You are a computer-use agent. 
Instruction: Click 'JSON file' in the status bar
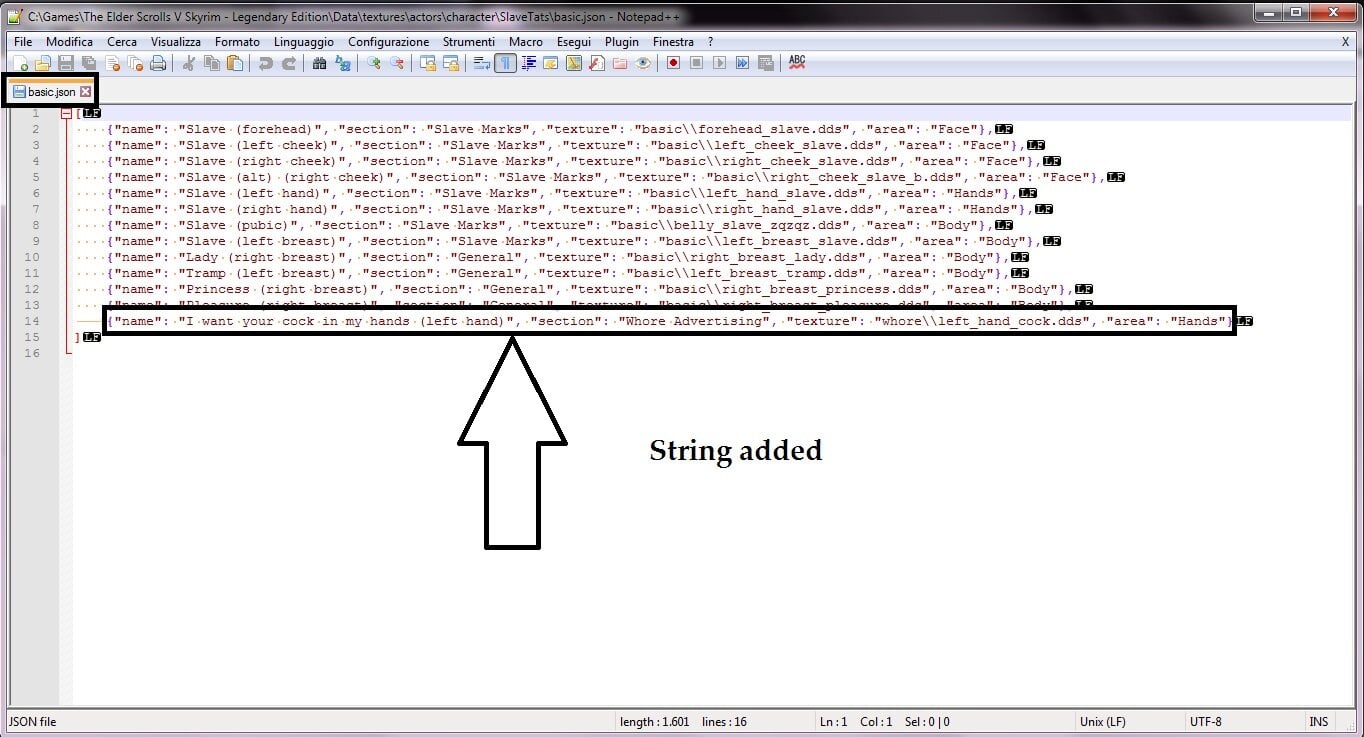tap(33, 721)
